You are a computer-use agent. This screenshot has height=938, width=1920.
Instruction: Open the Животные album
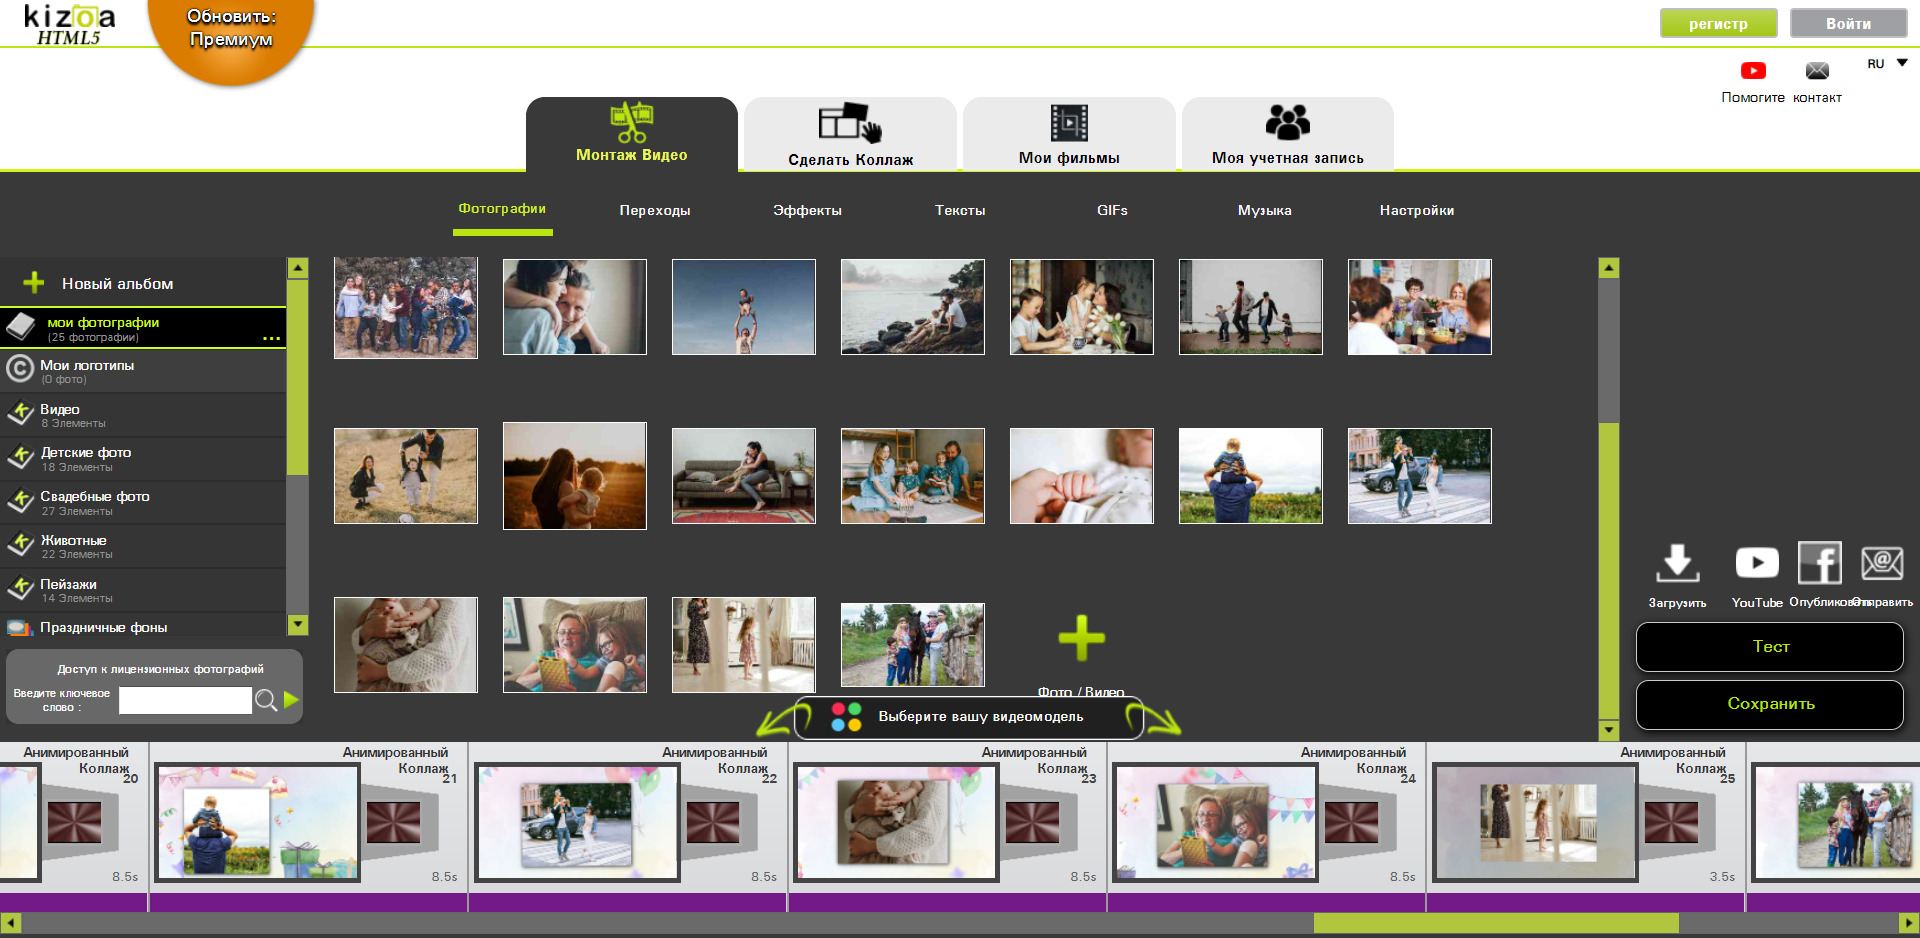point(143,546)
